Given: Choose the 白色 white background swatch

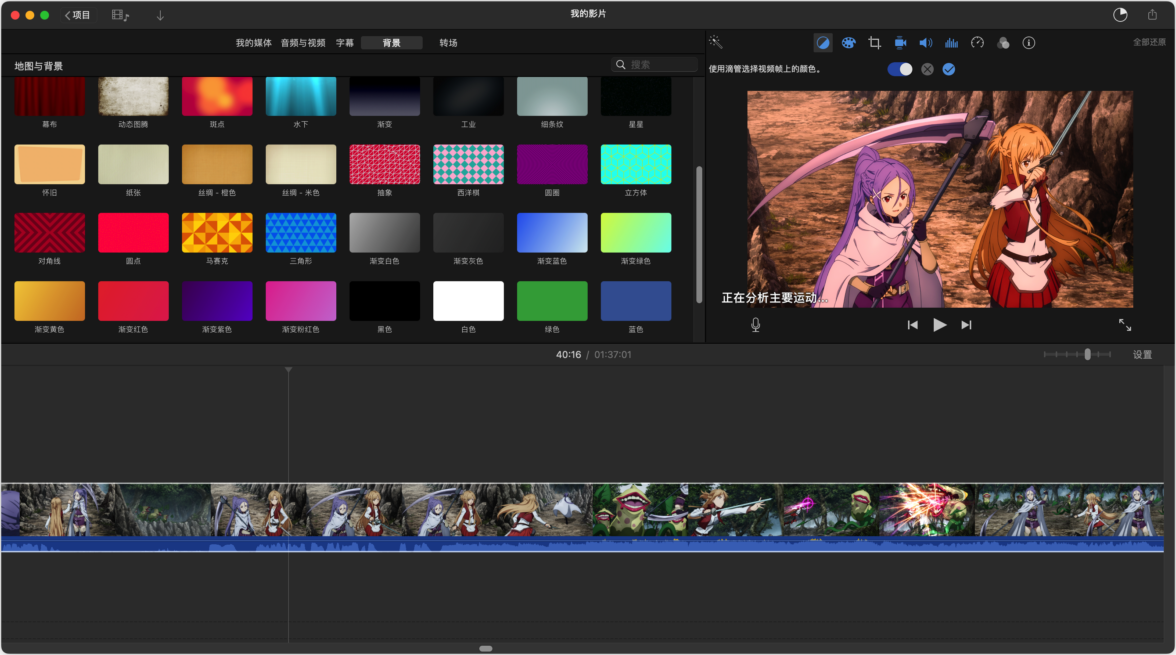Looking at the screenshot, I should click(x=468, y=301).
